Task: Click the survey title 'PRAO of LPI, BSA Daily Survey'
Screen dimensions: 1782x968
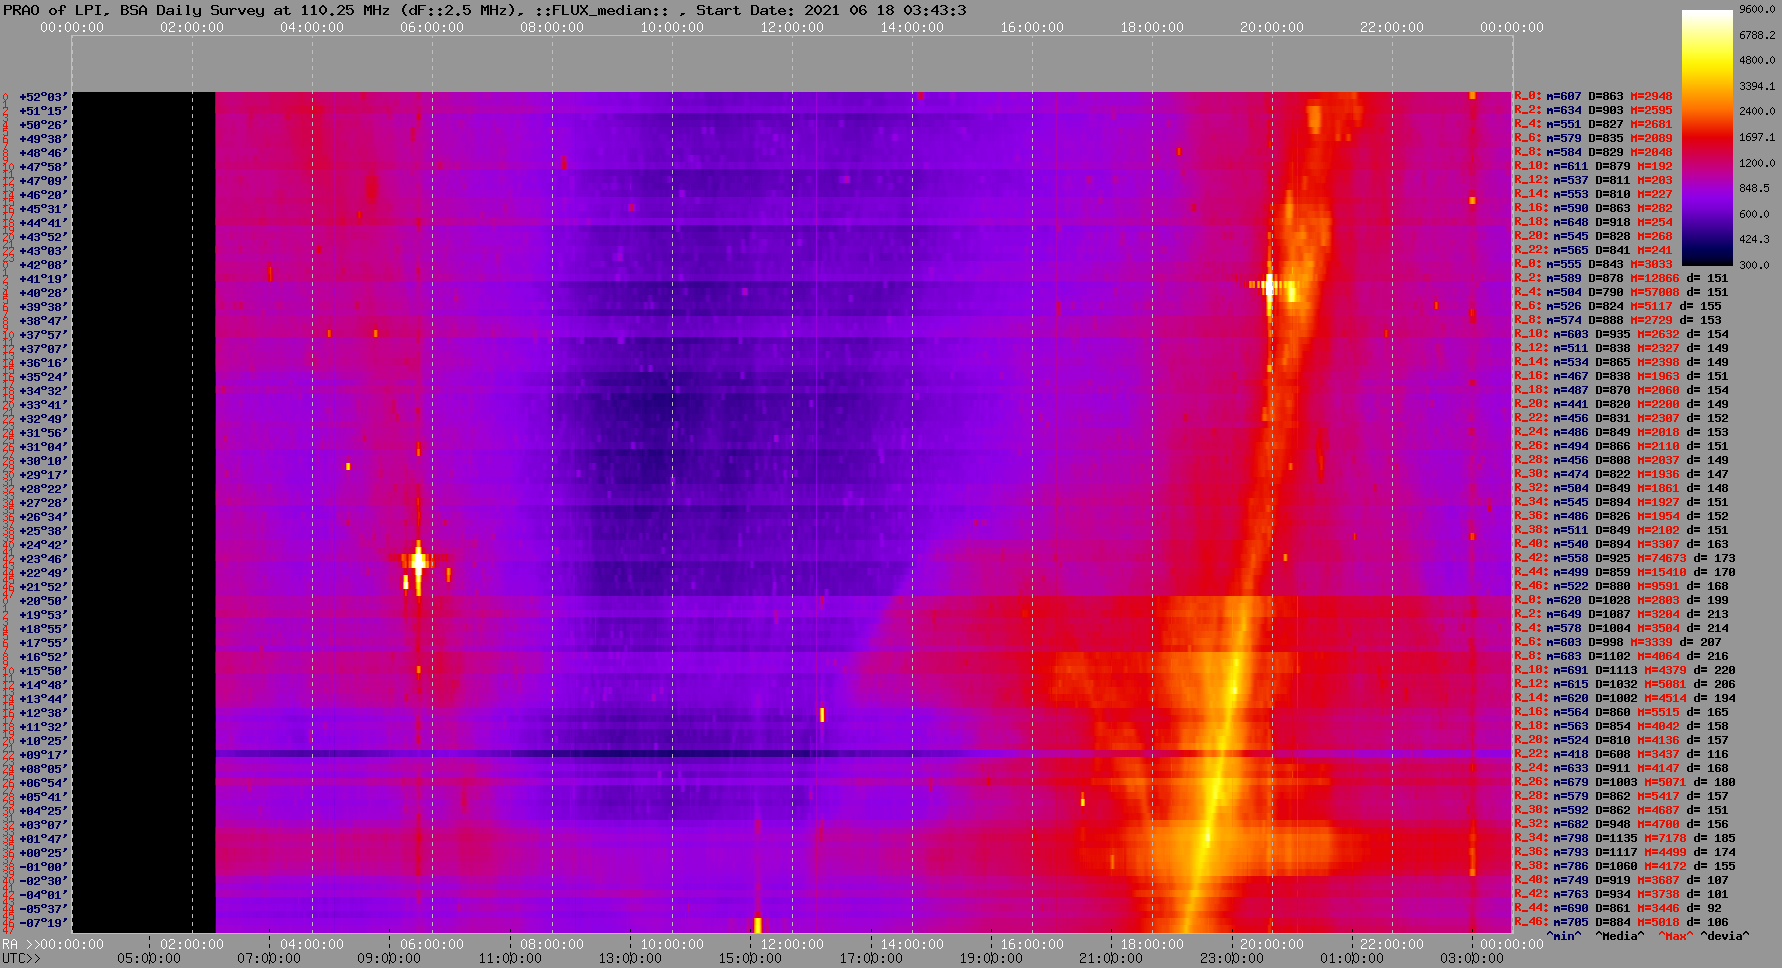Action: pyautogui.click(x=135, y=10)
